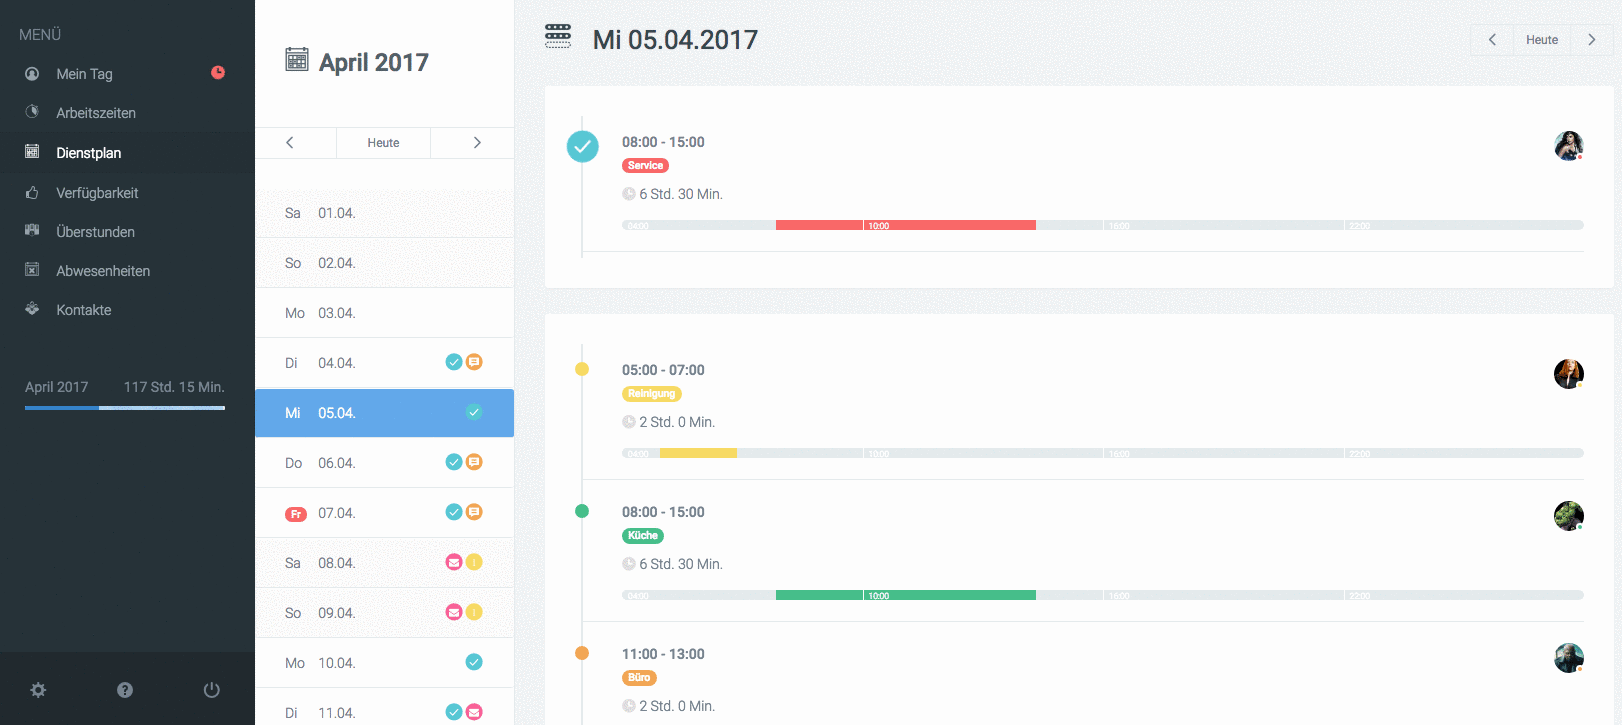Viewport: 1622px width, 725px height.
Task: Click the Verfügbarkeit thumbs-up icon
Action: pyautogui.click(x=32, y=192)
